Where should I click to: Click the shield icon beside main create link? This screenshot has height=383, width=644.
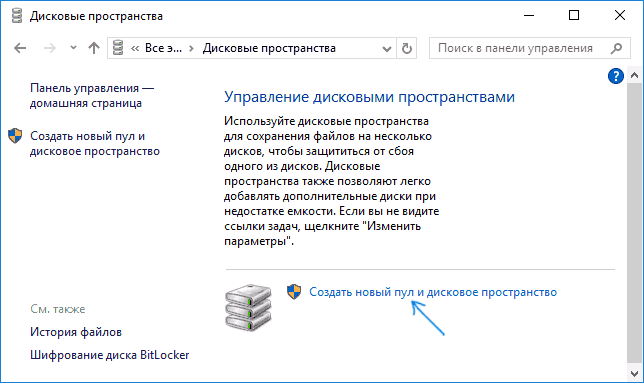click(x=294, y=292)
